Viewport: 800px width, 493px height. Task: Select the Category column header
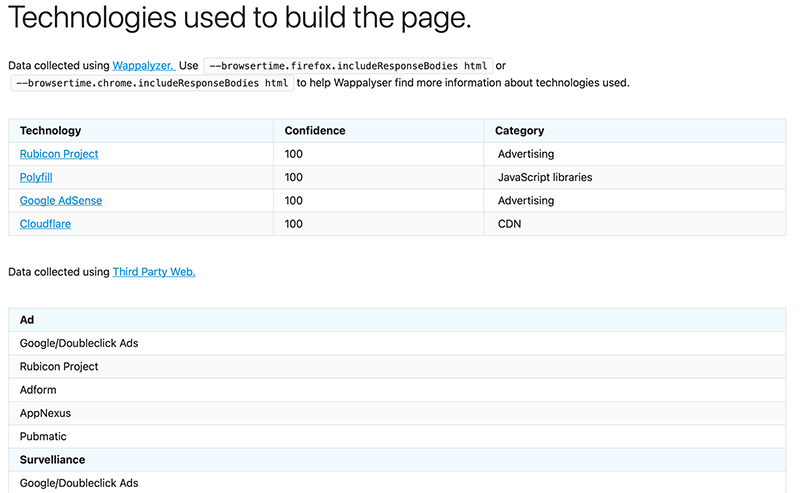tap(519, 131)
